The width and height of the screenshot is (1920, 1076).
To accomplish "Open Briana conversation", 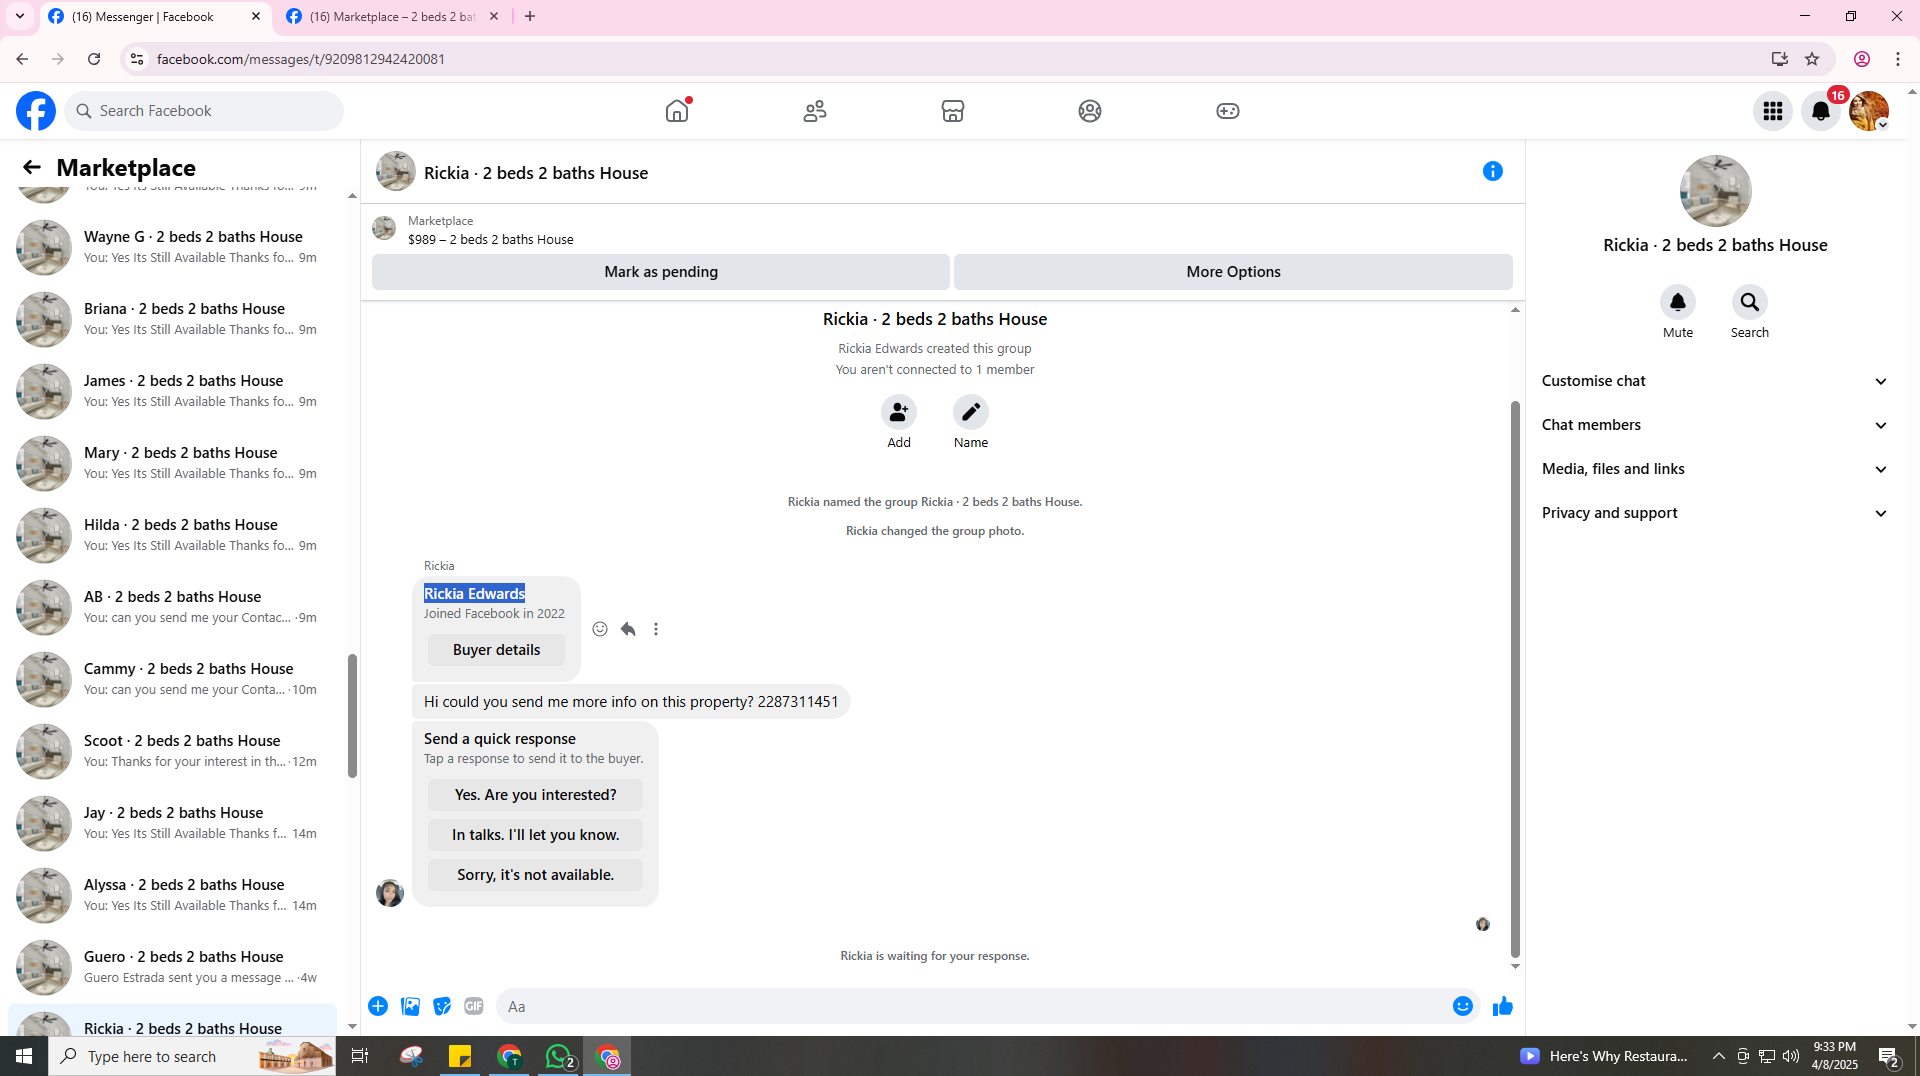I will tap(172, 319).
